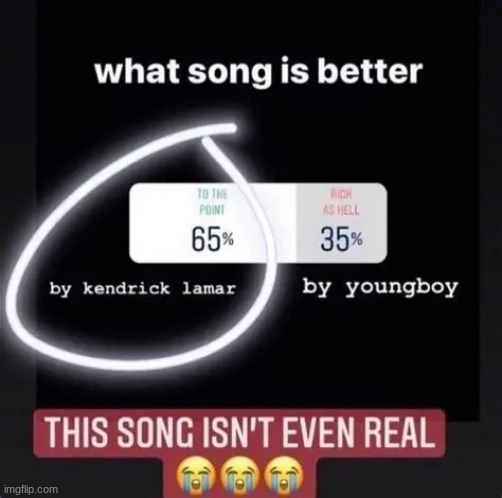Click the word 'lamar' in the caption

209,288
